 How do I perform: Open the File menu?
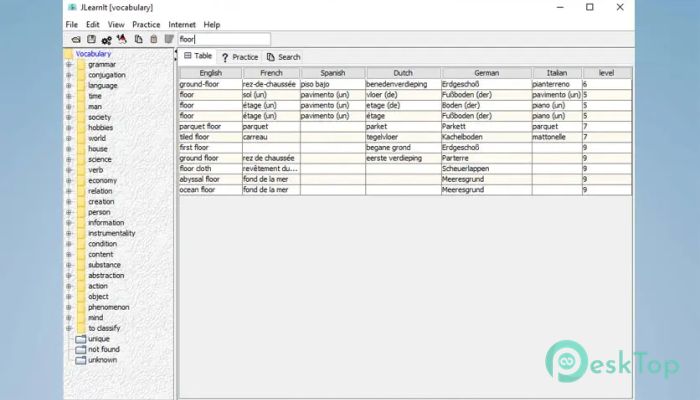pos(72,25)
